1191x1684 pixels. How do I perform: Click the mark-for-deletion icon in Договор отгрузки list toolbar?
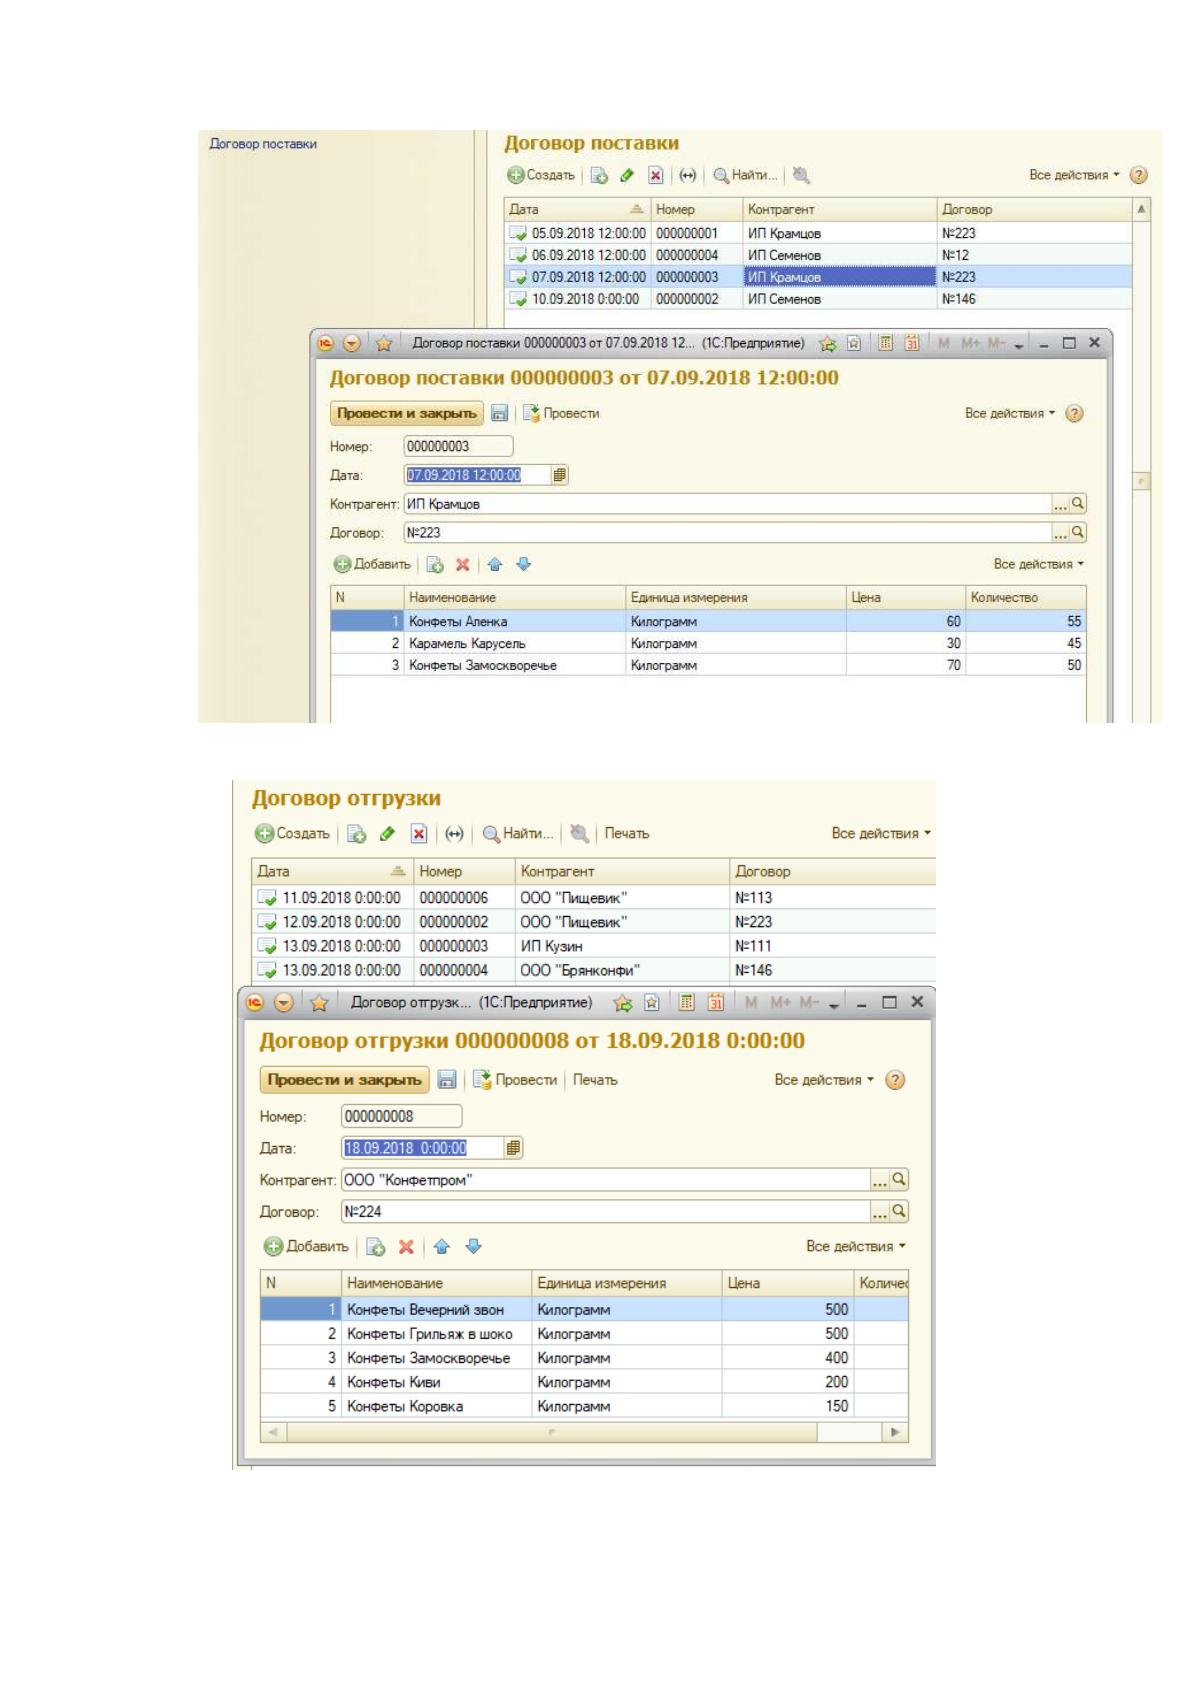pos(419,834)
